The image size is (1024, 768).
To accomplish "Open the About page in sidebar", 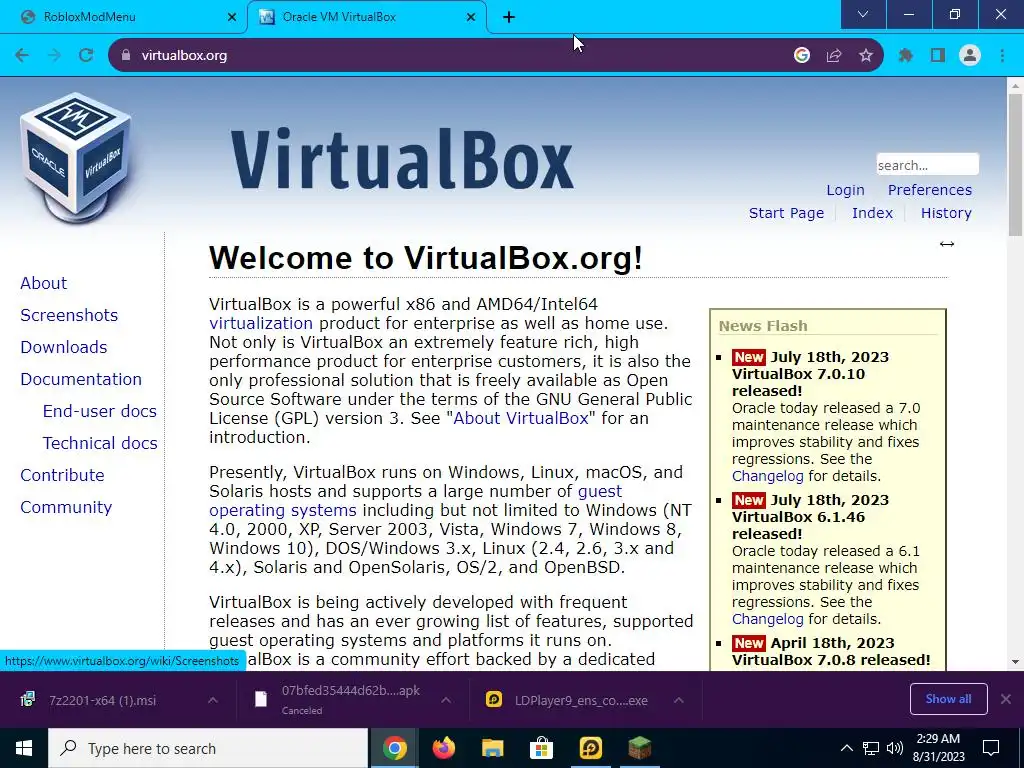I will (44, 283).
